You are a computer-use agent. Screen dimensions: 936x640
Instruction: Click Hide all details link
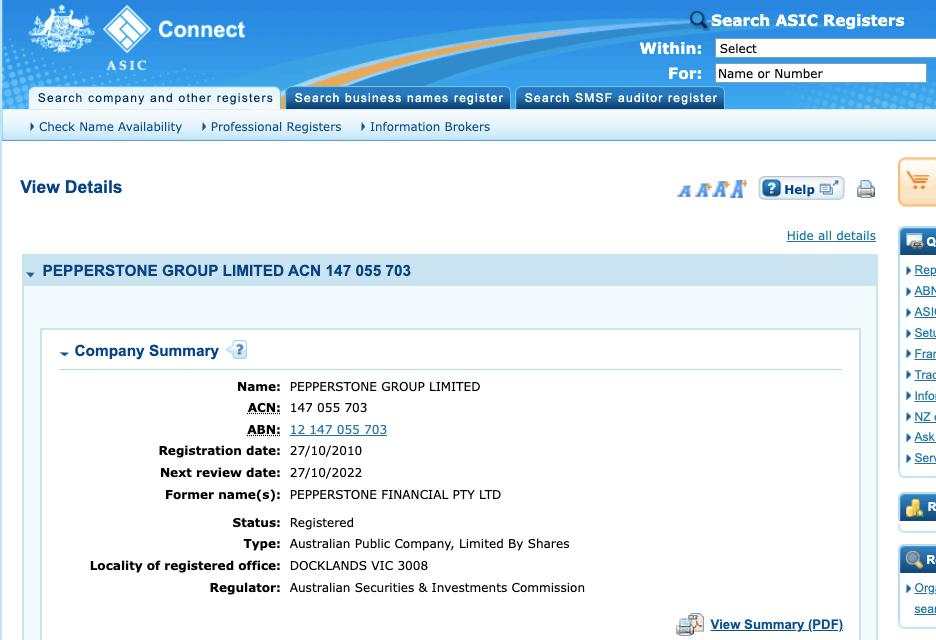(x=831, y=236)
